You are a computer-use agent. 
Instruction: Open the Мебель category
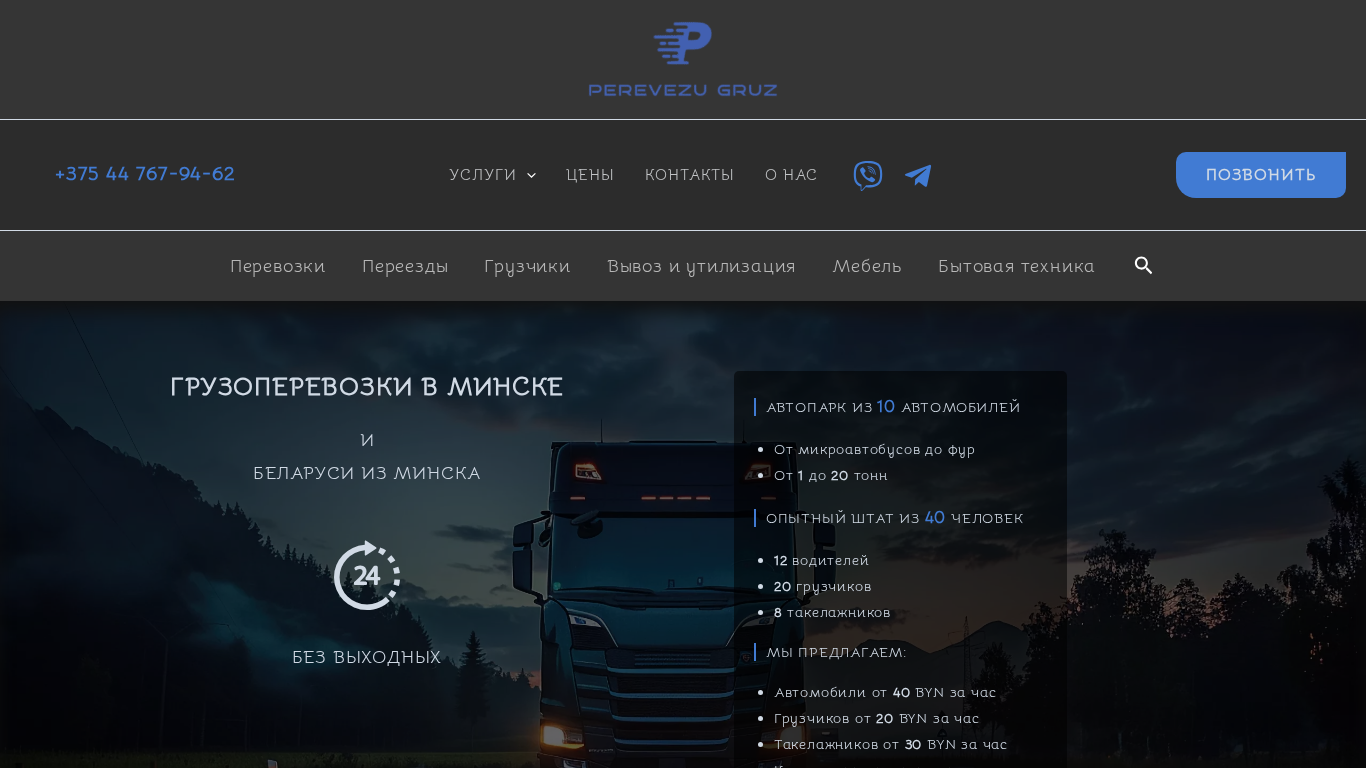click(x=867, y=266)
